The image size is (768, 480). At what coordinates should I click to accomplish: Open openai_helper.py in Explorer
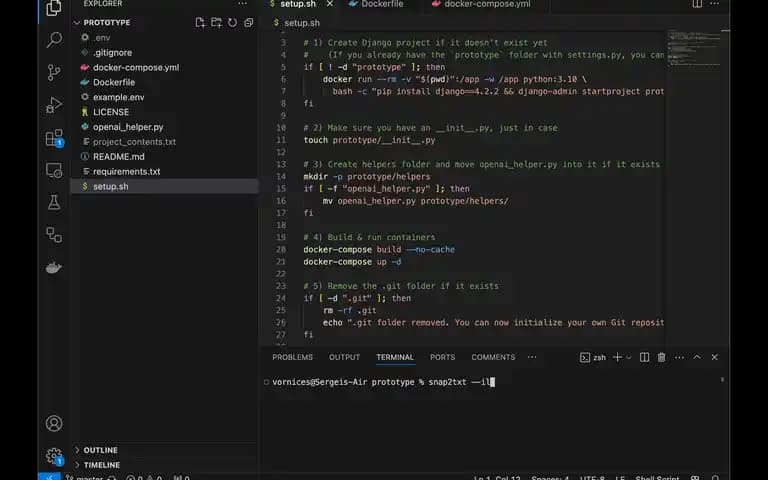[x=165, y=127]
